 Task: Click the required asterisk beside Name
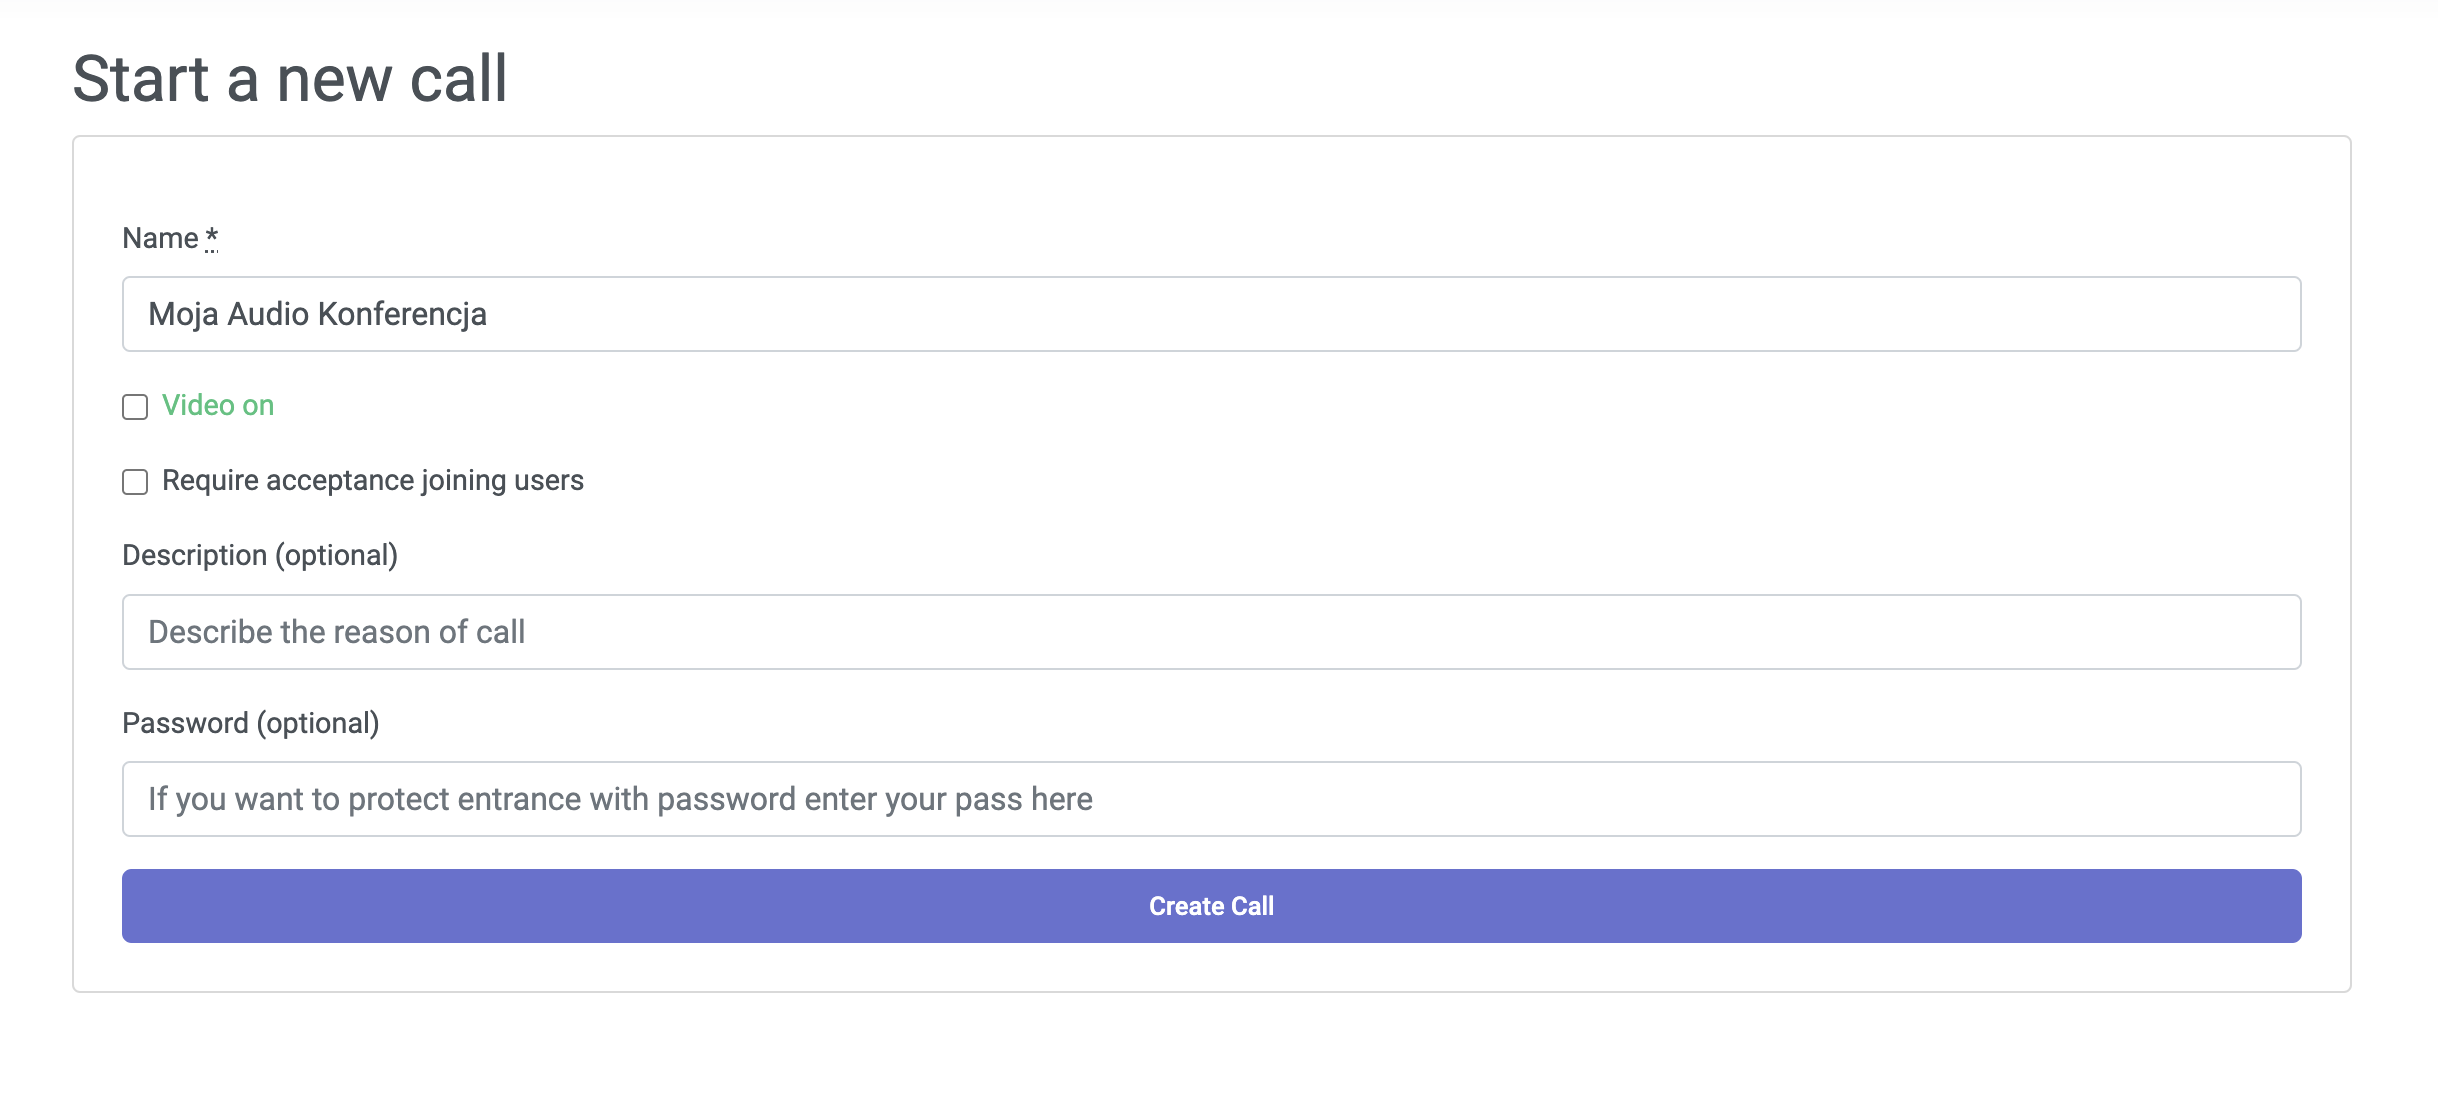(x=212, y=237)
